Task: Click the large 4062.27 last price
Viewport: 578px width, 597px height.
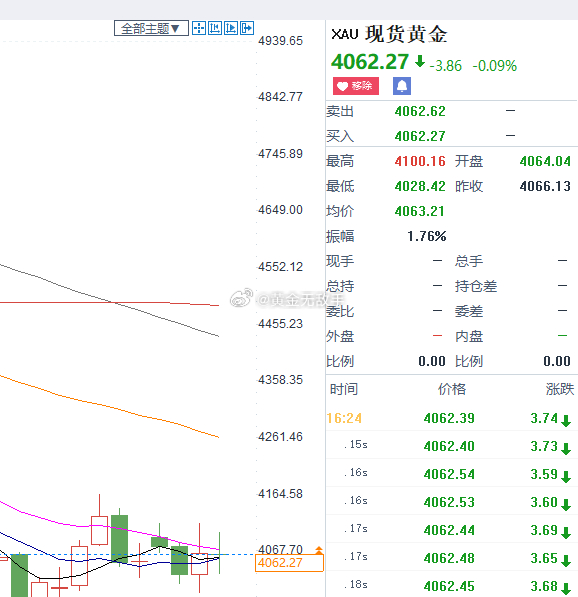Action: click(370, 62)
